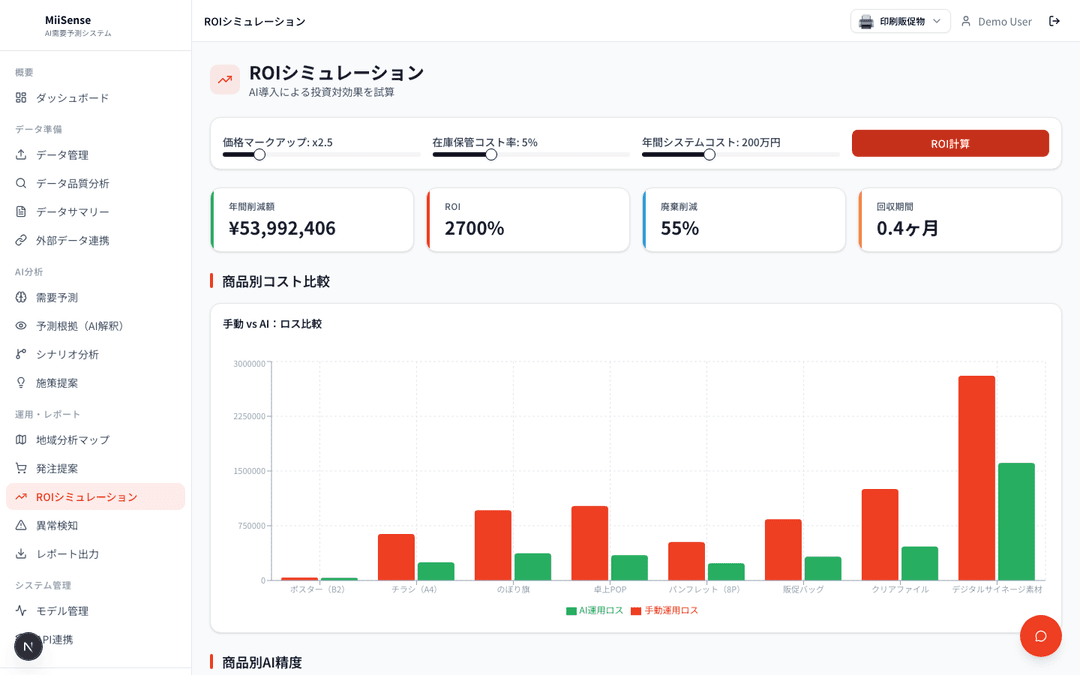The height and width of the screenshot is (675, 1080).
Task: Open シナリオ分析 in sidebar
Action: click(x=96, y=354)
